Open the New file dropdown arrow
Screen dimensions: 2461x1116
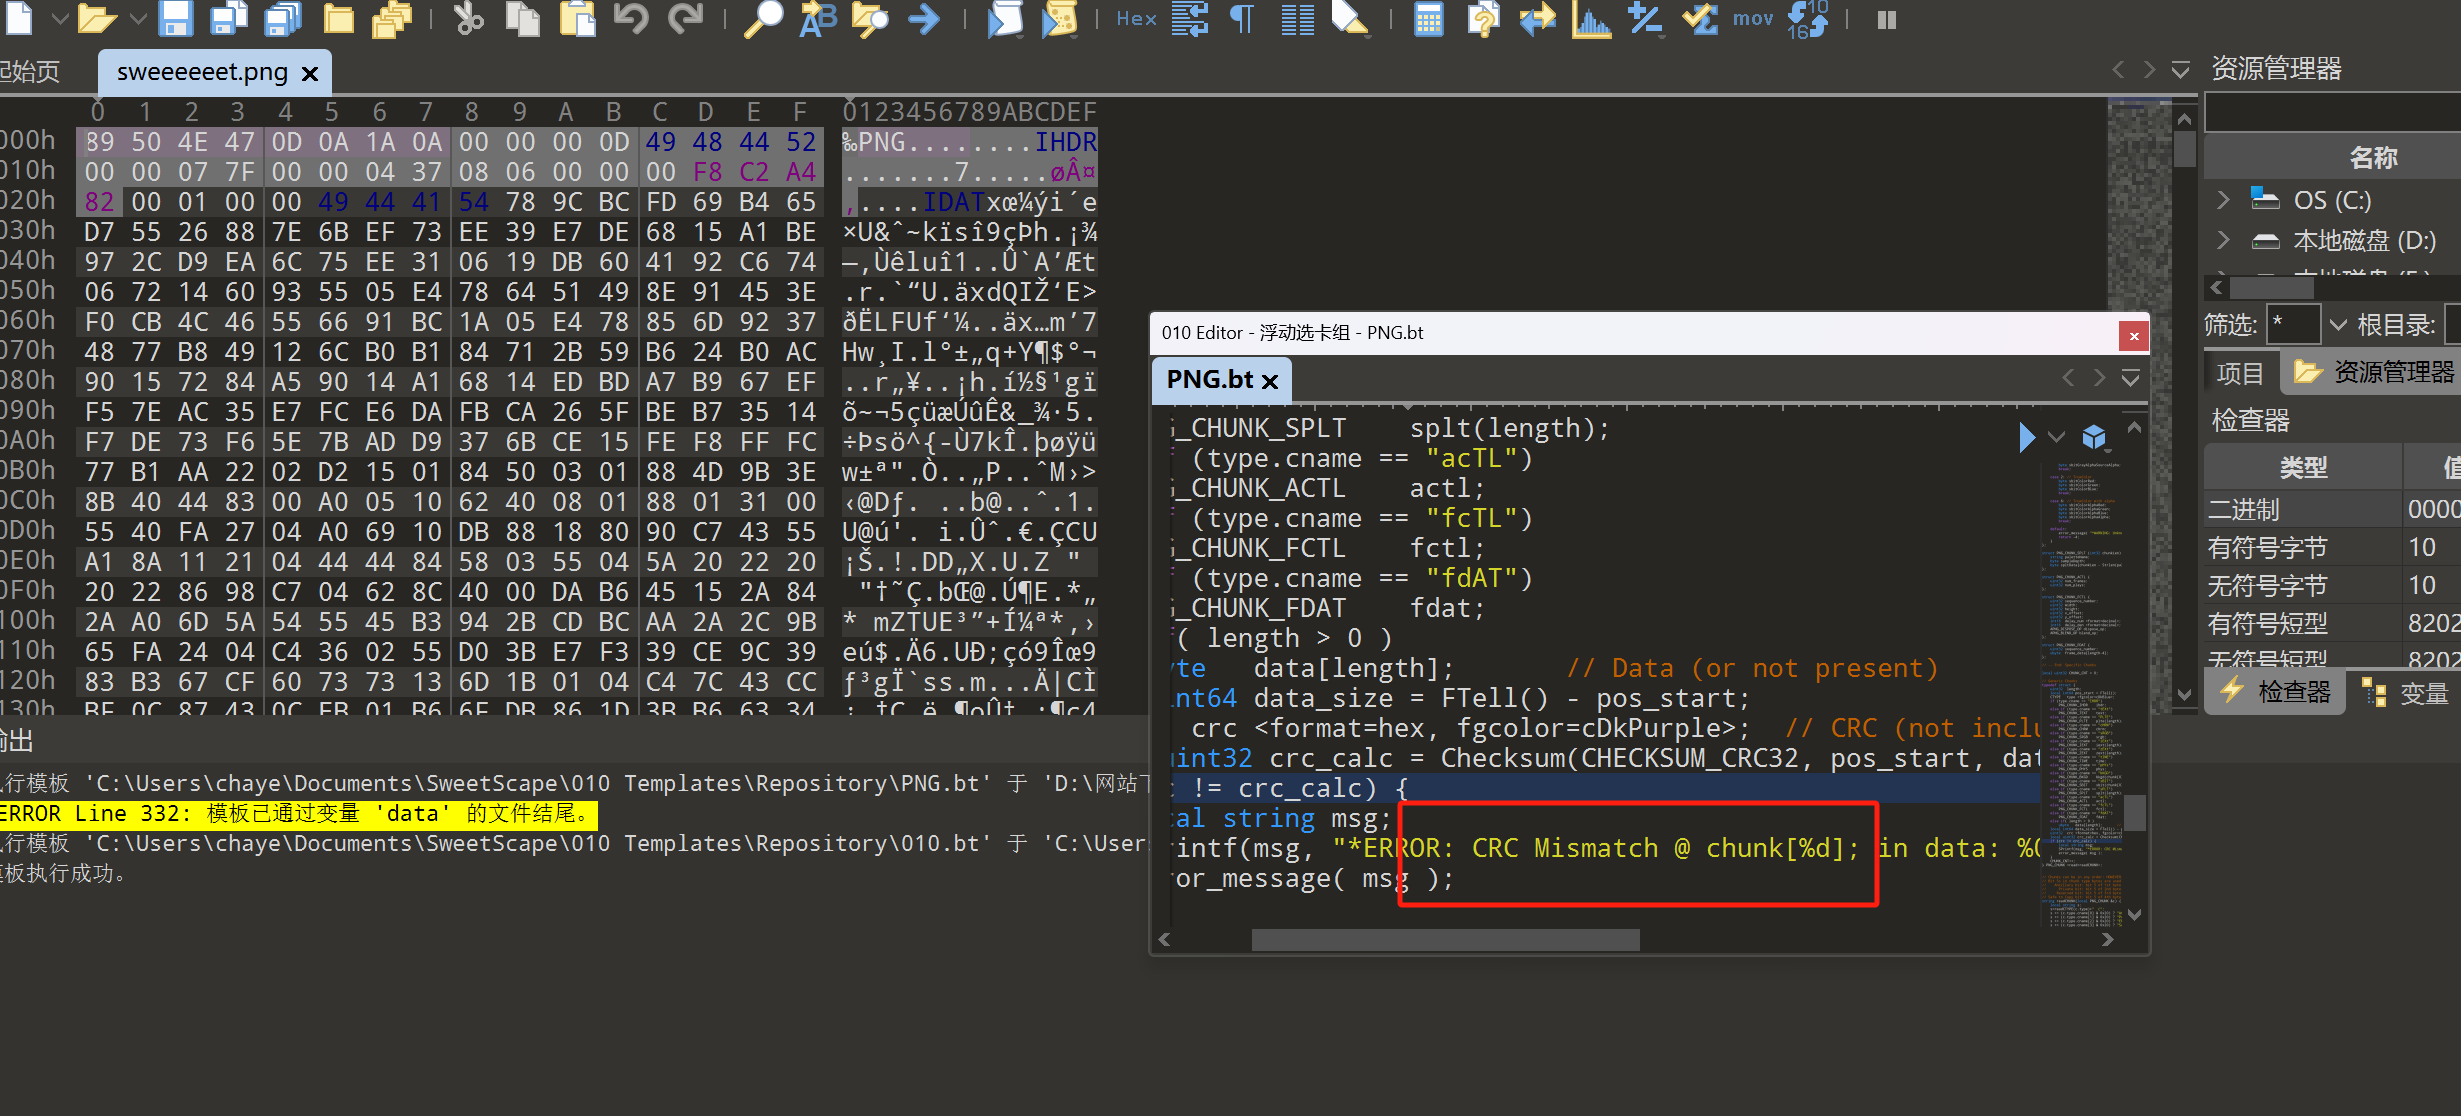[59, 18]
